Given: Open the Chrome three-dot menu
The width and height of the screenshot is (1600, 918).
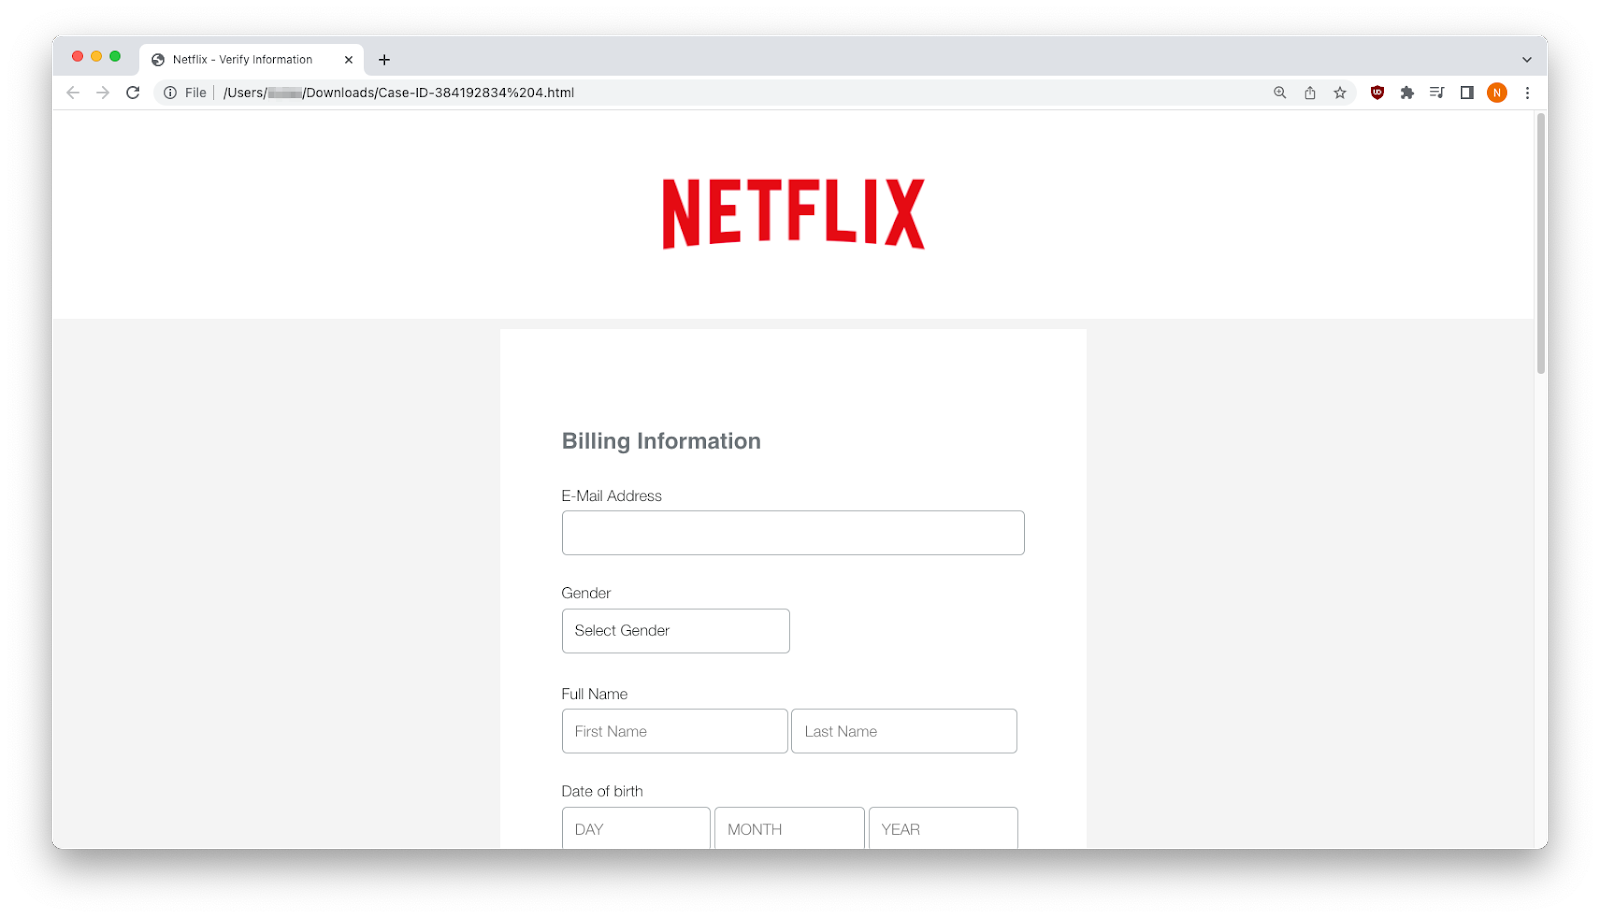Looking at the screenshot, I should [1527, 93].
